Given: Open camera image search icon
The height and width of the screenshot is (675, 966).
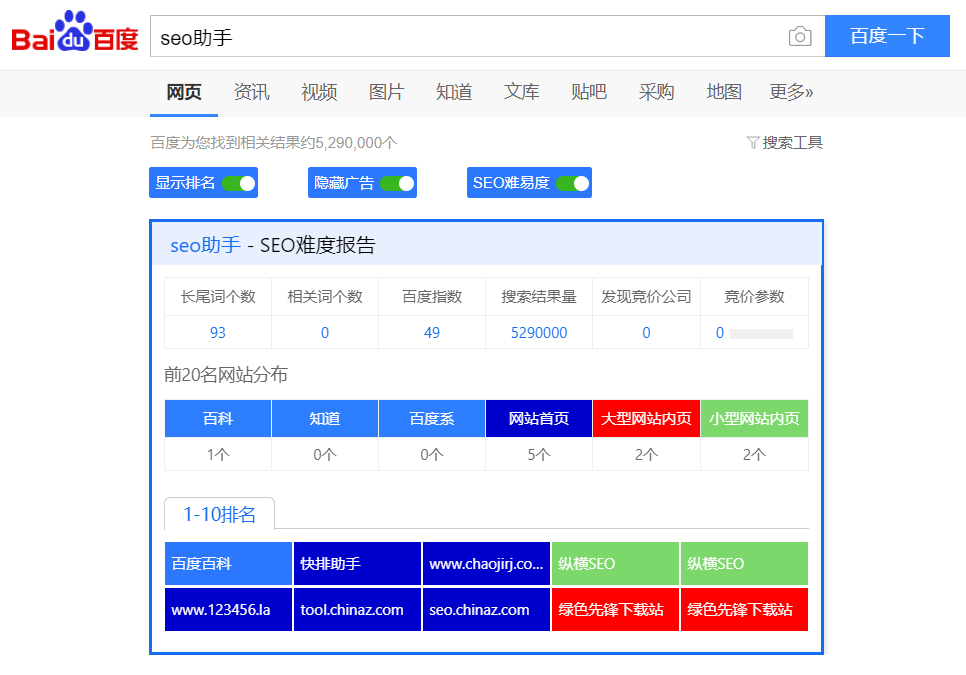Looking at the screenshot, I should 800,36.
